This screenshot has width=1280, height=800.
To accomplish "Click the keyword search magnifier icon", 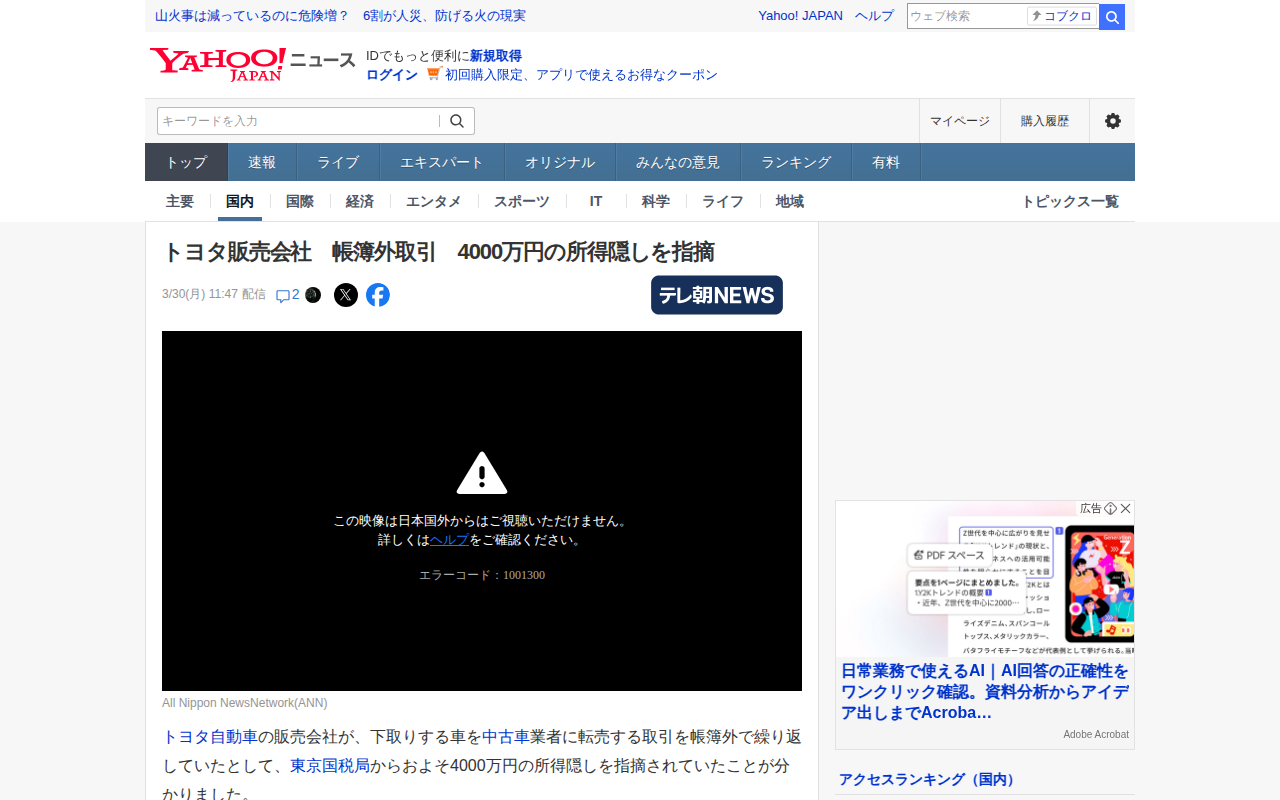I will [457, 121].
